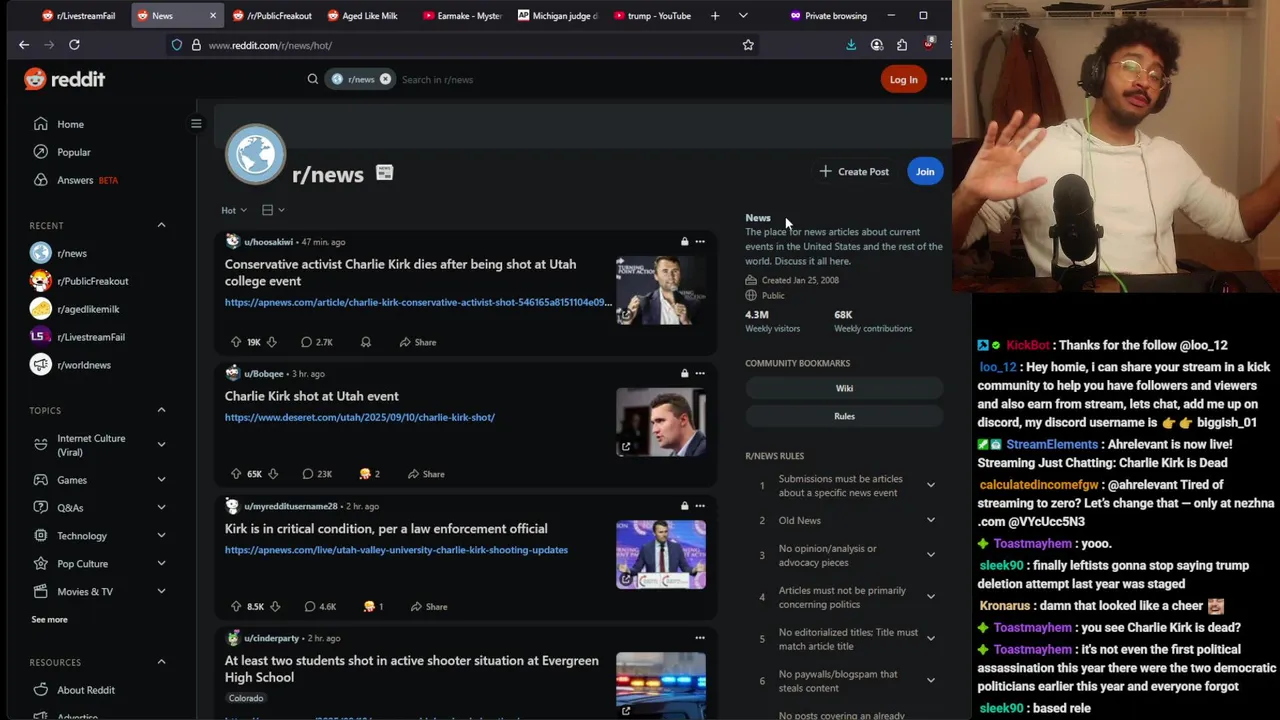
Task: Click the Reddit logo
Action: 65,79
